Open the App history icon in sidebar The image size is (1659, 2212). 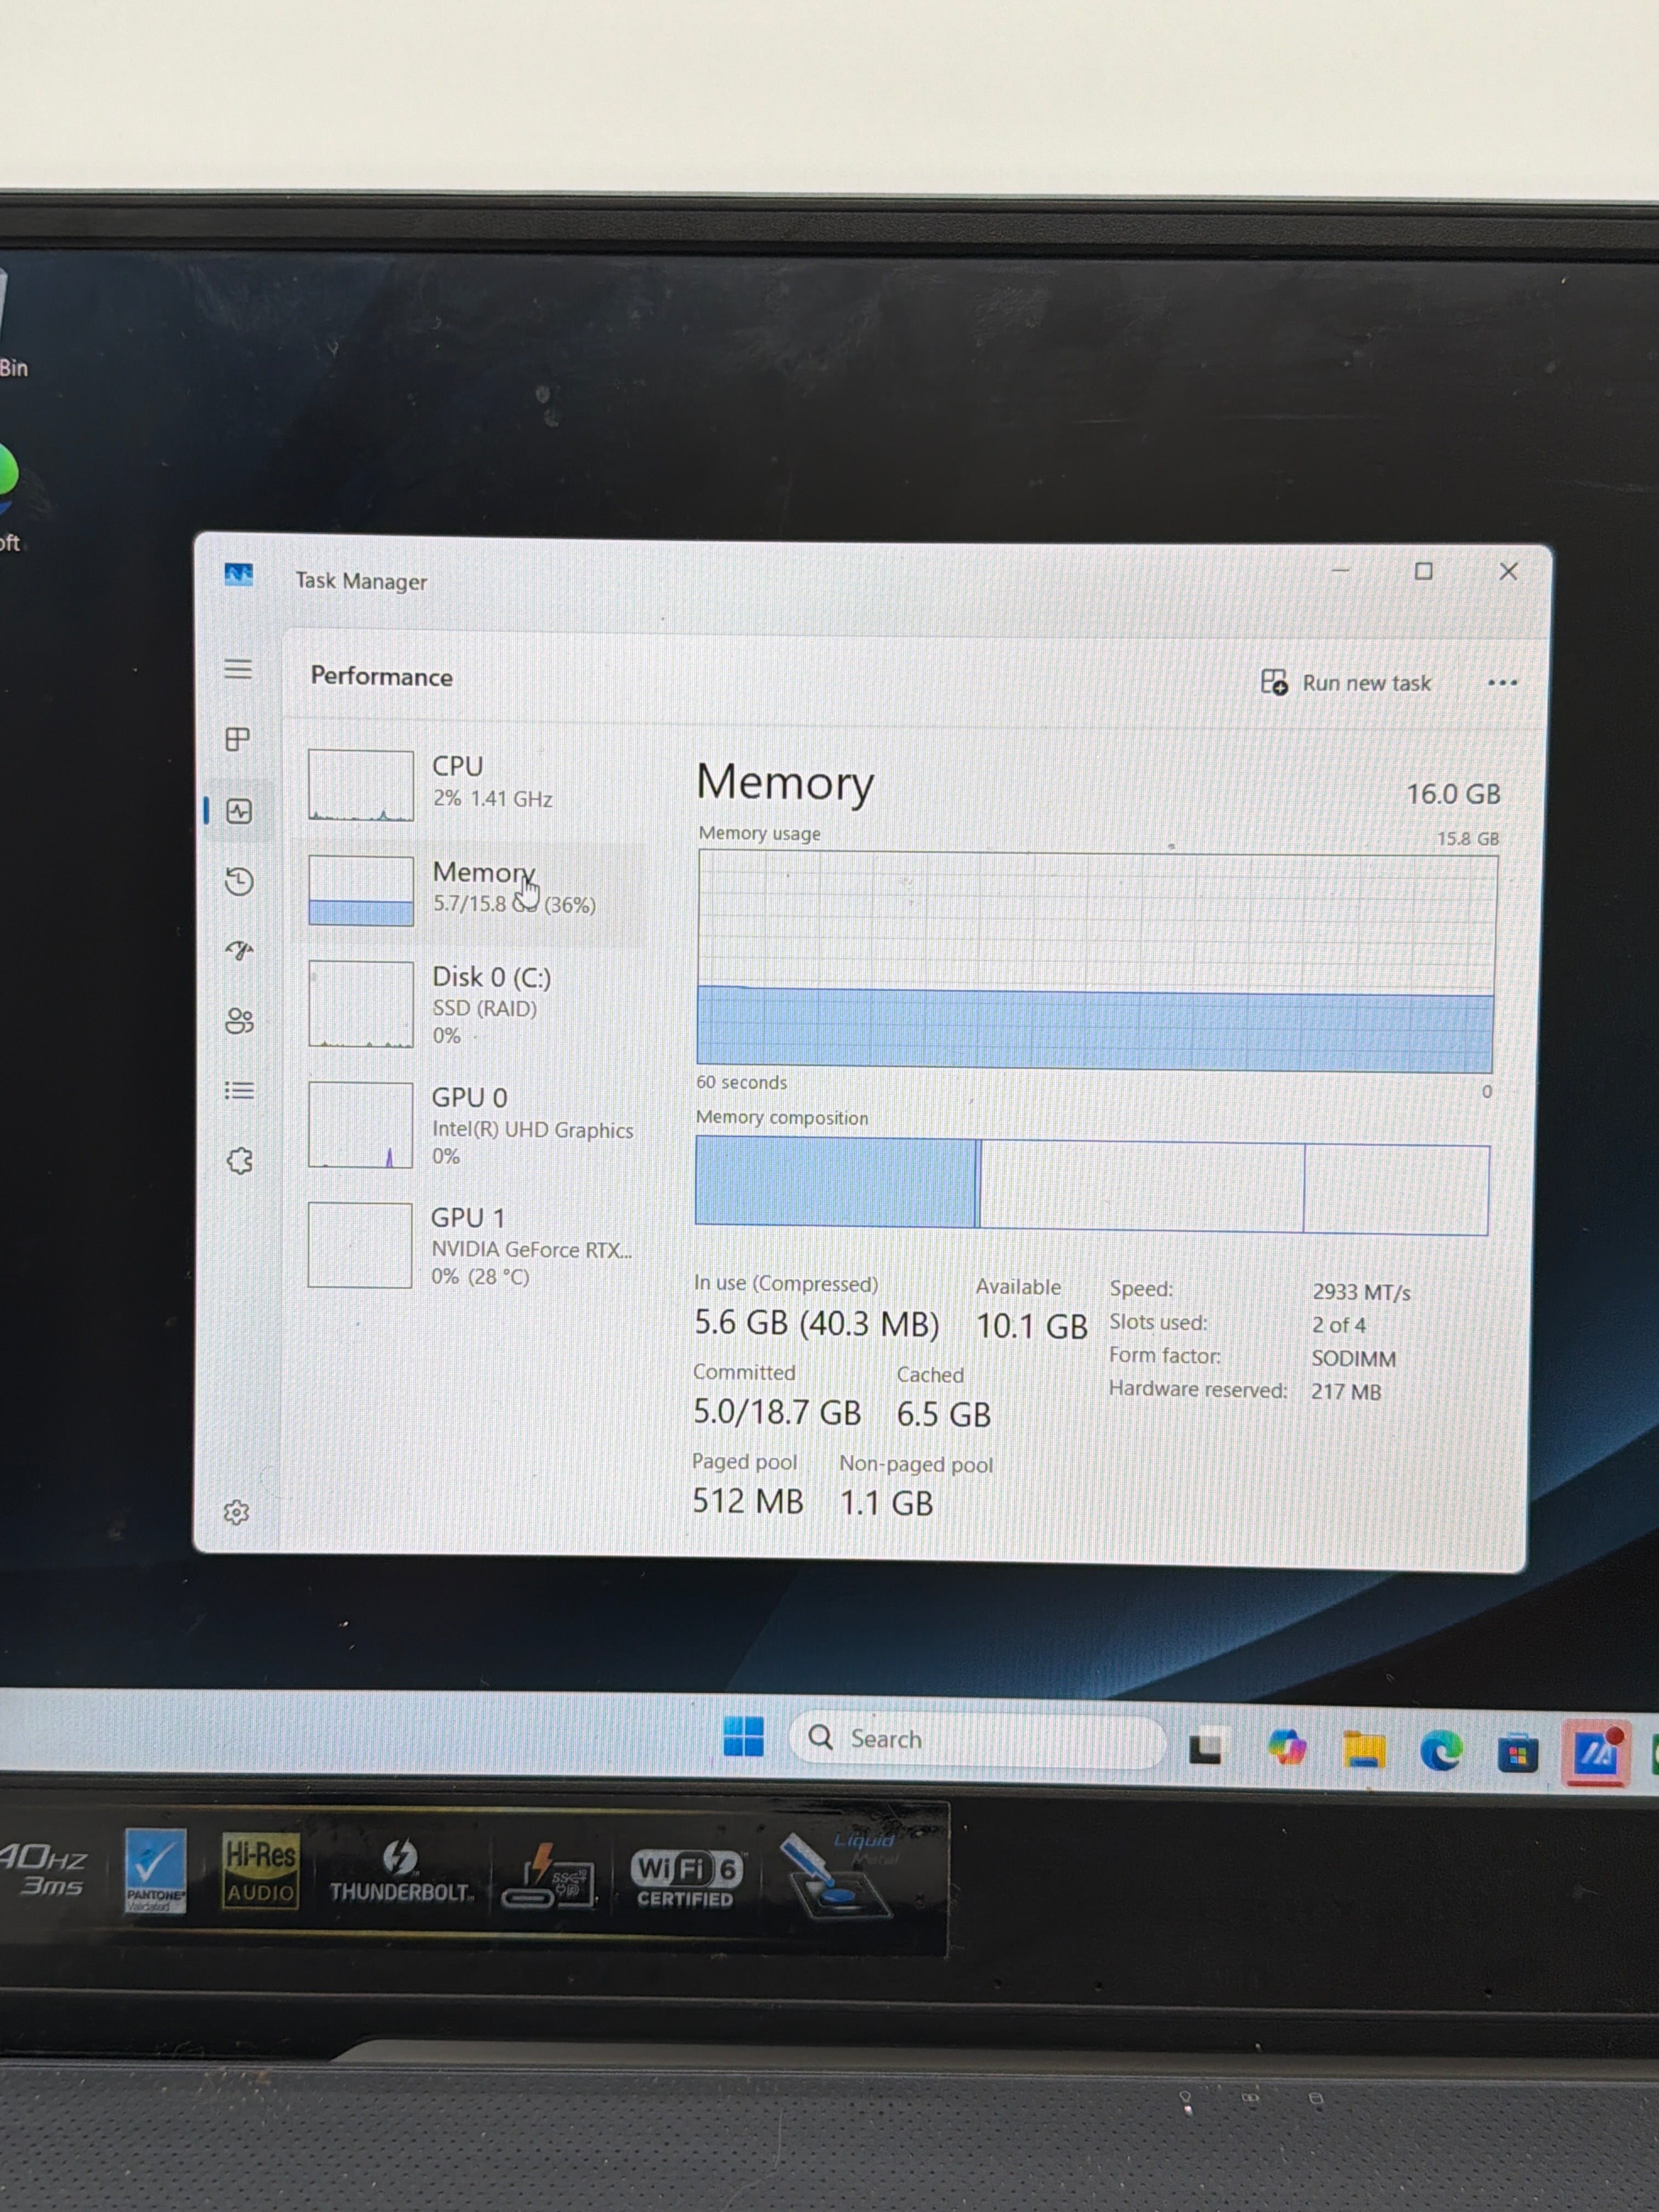click(x=239, y=881)
